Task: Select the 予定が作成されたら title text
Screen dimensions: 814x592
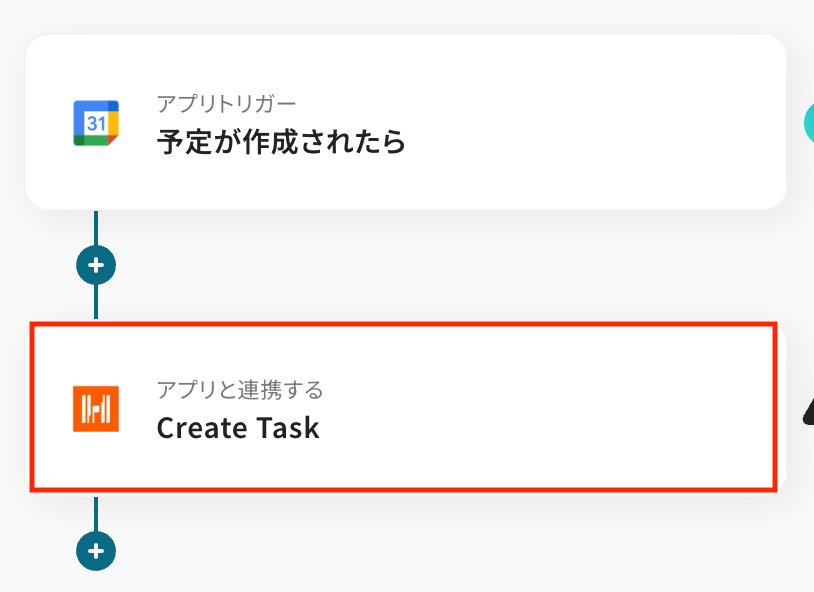Action: pos(281,142)
